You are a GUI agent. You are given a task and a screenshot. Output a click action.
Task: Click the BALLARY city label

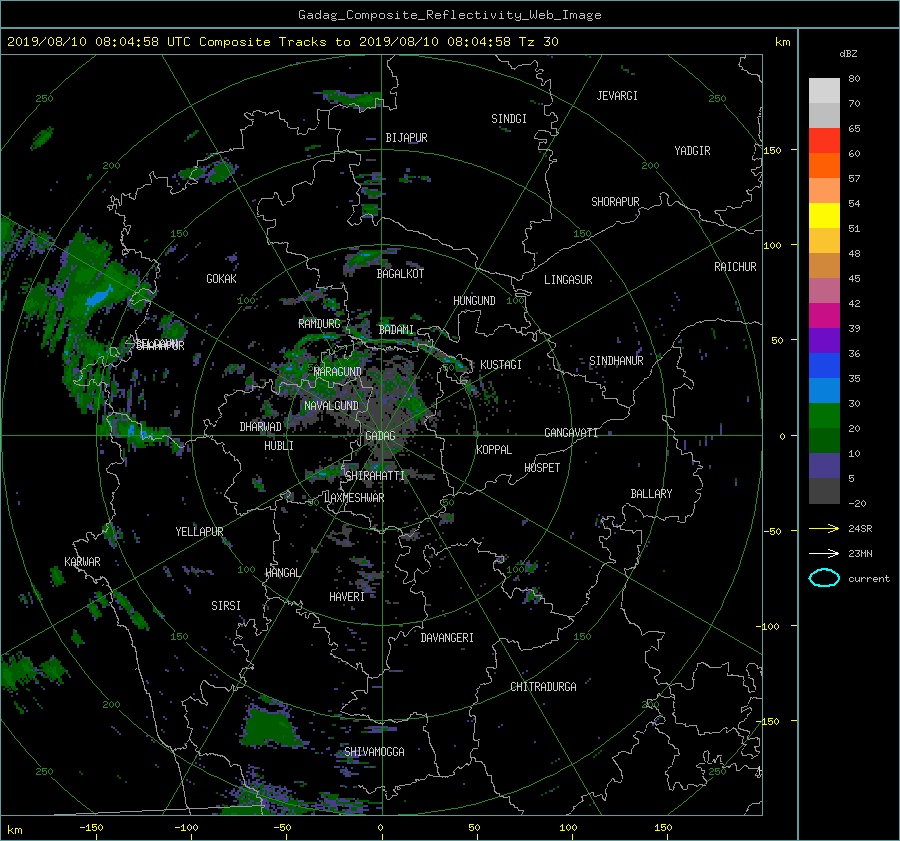tap(651, 494)
